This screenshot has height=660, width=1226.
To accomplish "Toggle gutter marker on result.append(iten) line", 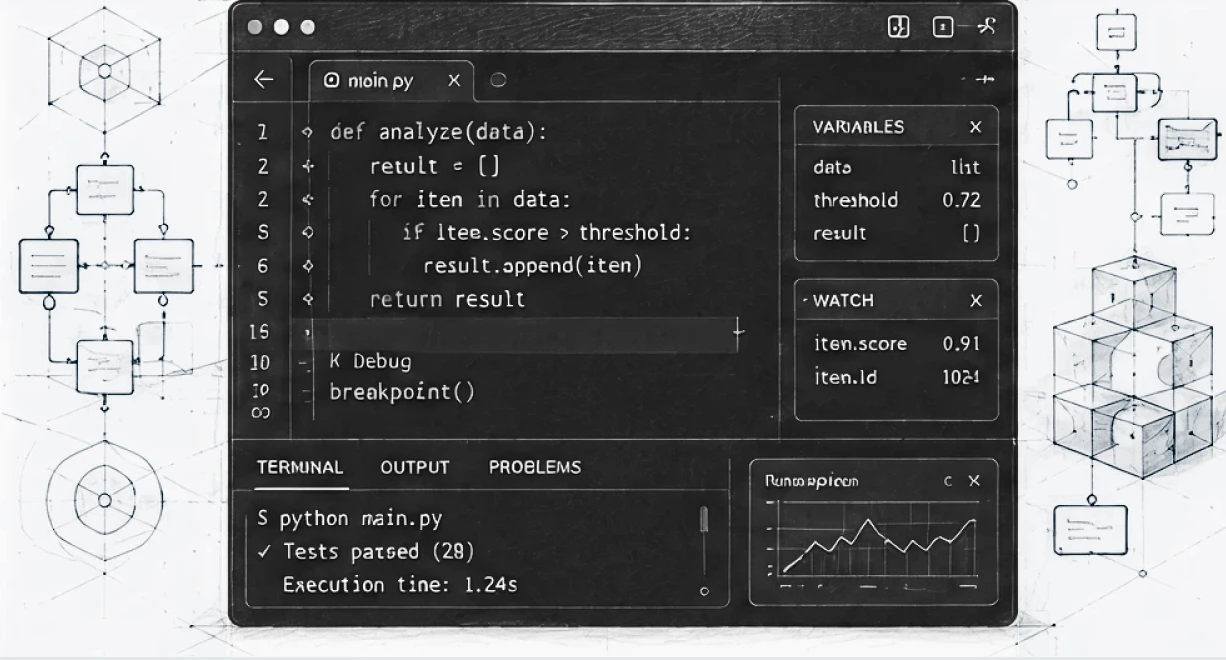I will click(308, 265).
